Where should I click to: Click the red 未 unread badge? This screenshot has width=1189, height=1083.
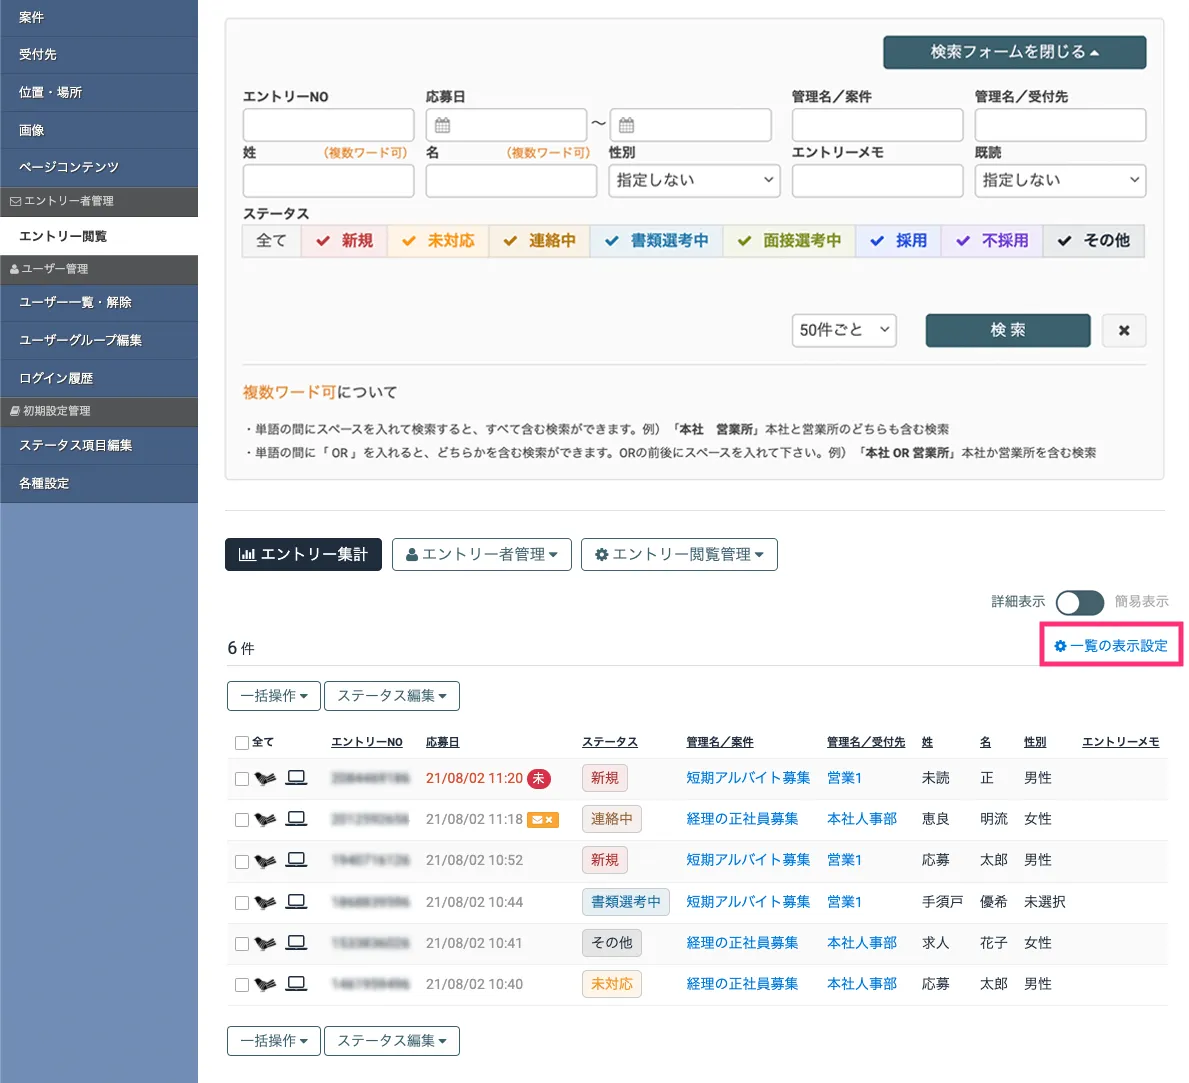click(538, 778)
